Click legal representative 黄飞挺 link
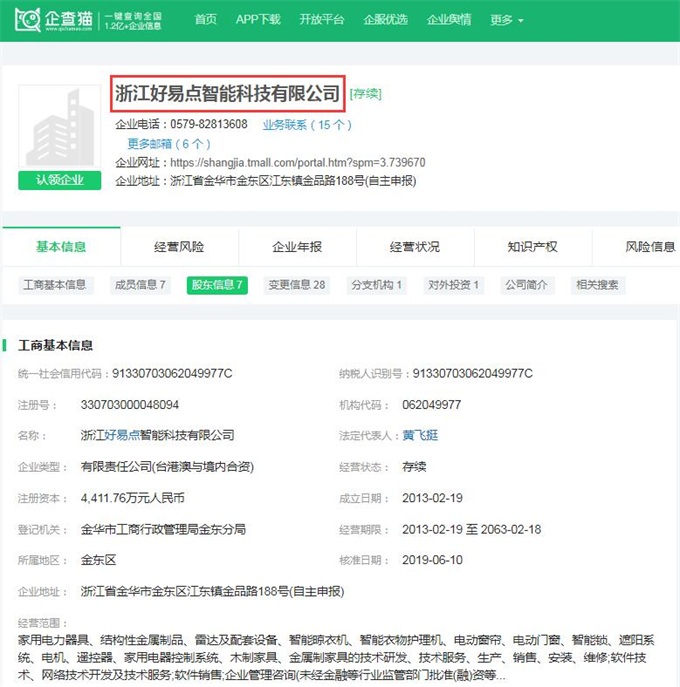 [x=420, y=435]
